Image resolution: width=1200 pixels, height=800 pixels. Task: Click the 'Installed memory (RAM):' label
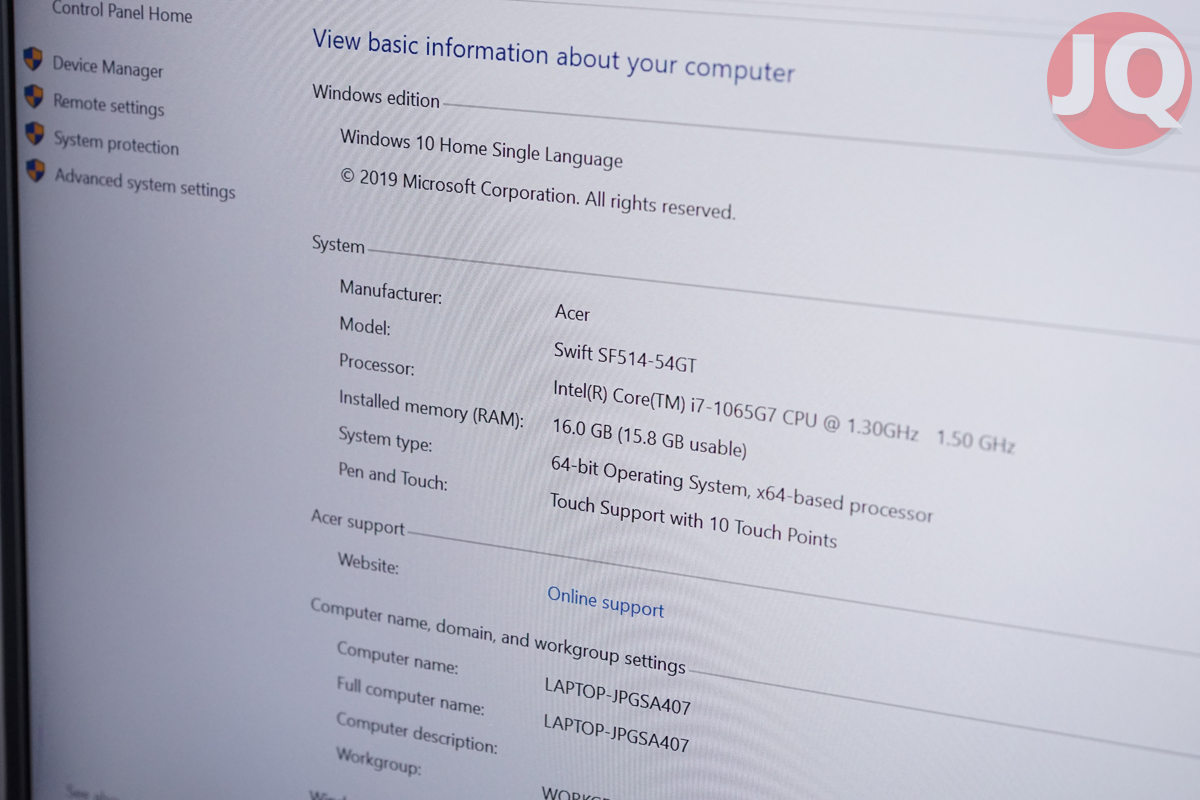click(431, 409)
